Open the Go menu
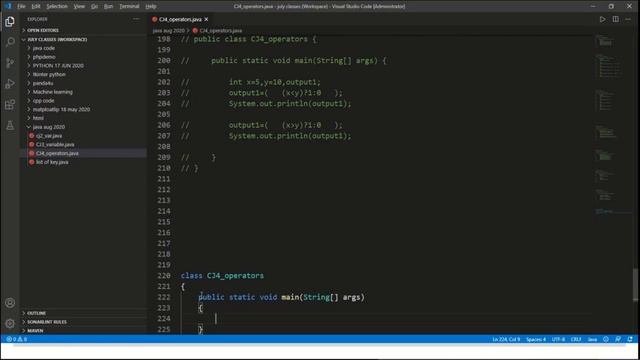This screenshot has width=640, height=360. click(x=94, y=6)
